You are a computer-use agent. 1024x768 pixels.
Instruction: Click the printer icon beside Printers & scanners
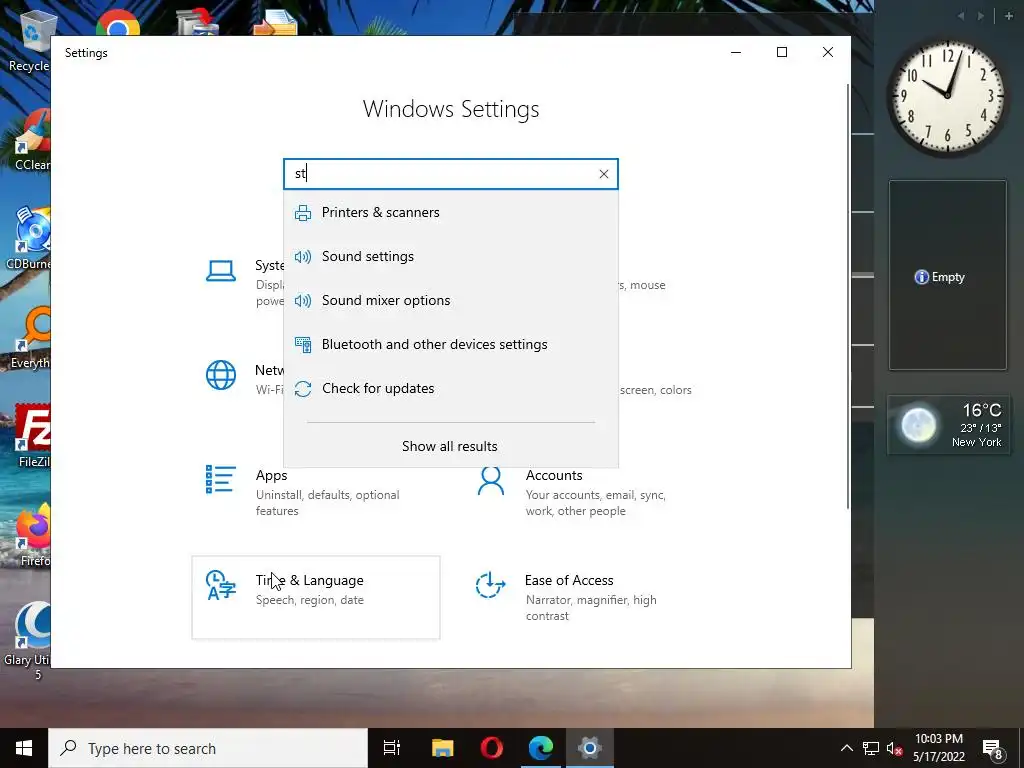pos(302,213)
